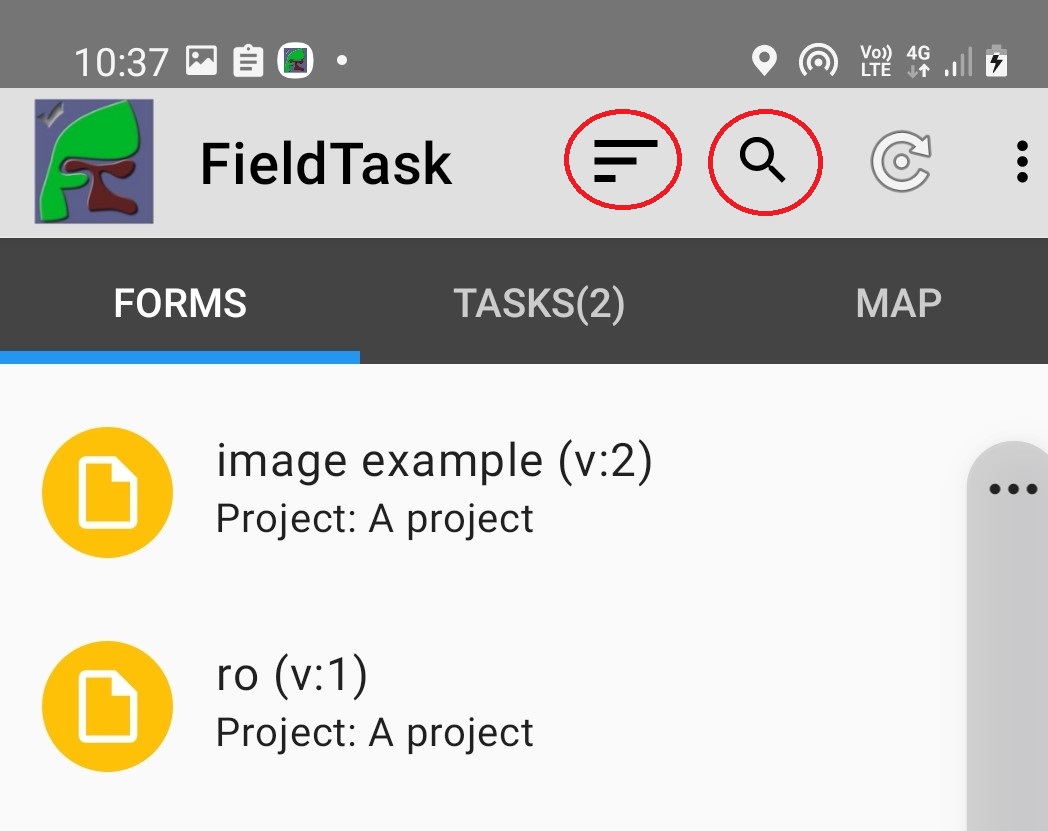Switch to the FORMS tab
1048x831 pixels.
(180, 303)
